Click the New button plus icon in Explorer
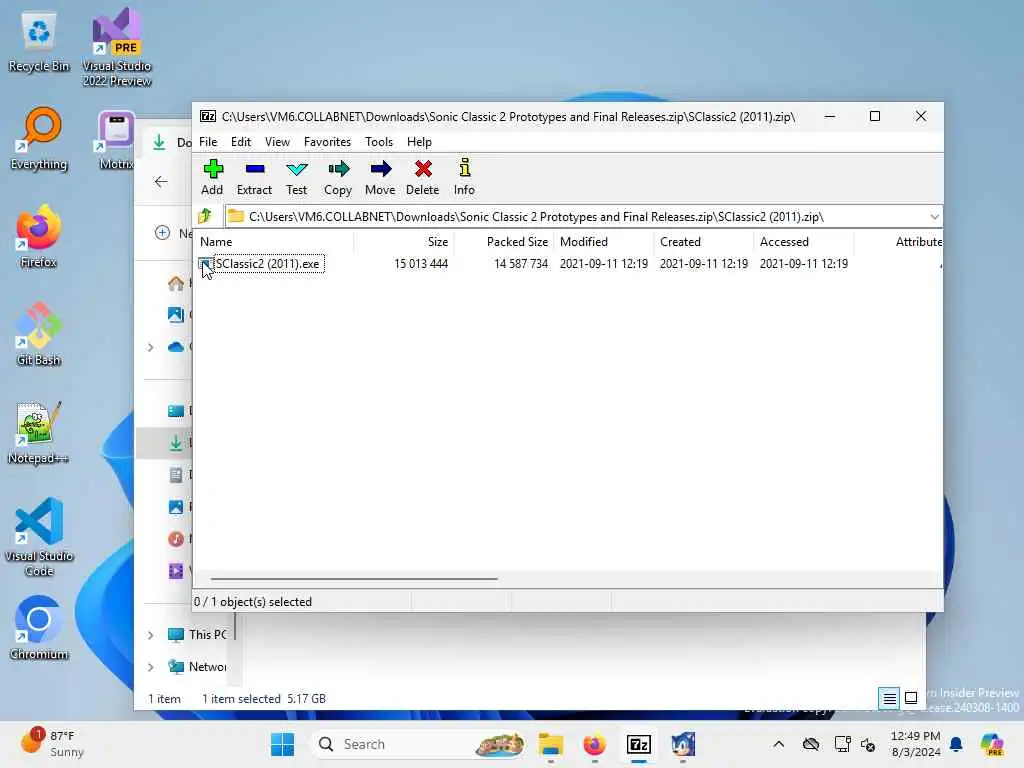 (162, 232)
